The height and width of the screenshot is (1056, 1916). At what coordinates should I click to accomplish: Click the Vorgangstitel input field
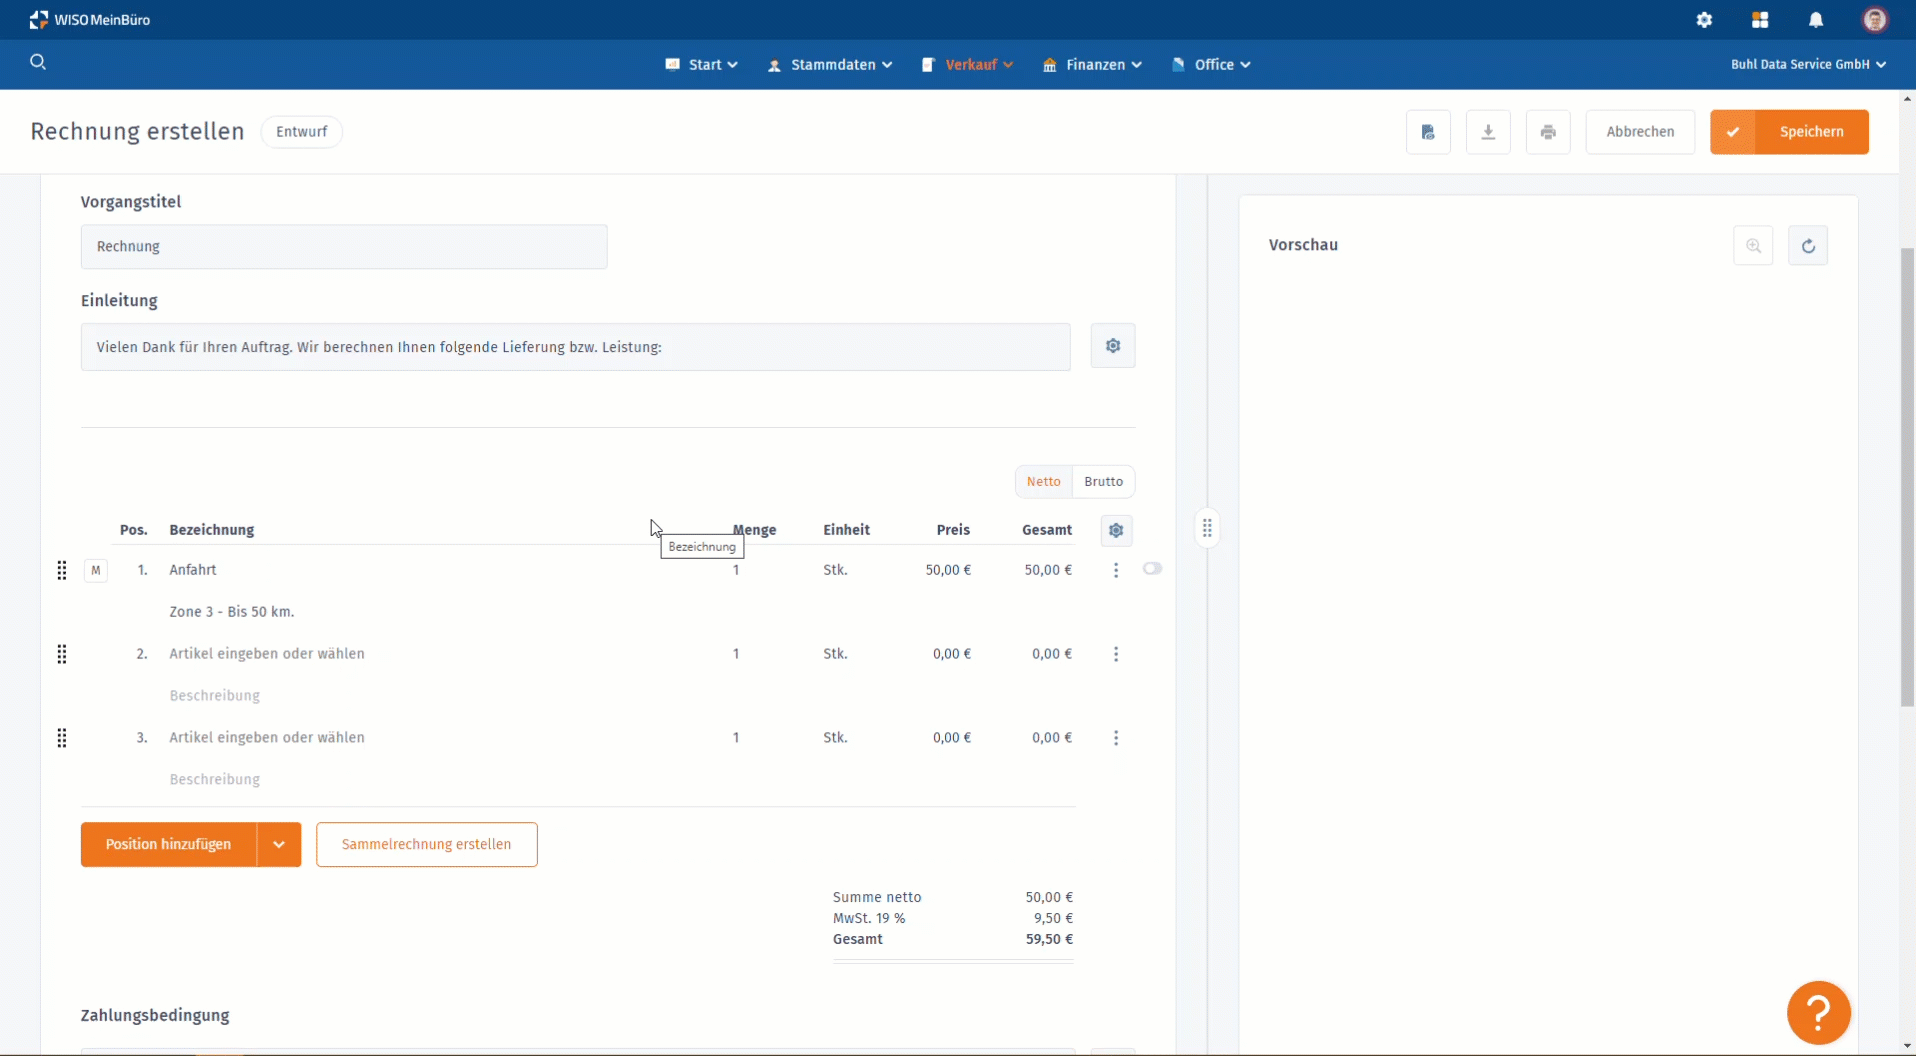344,247
